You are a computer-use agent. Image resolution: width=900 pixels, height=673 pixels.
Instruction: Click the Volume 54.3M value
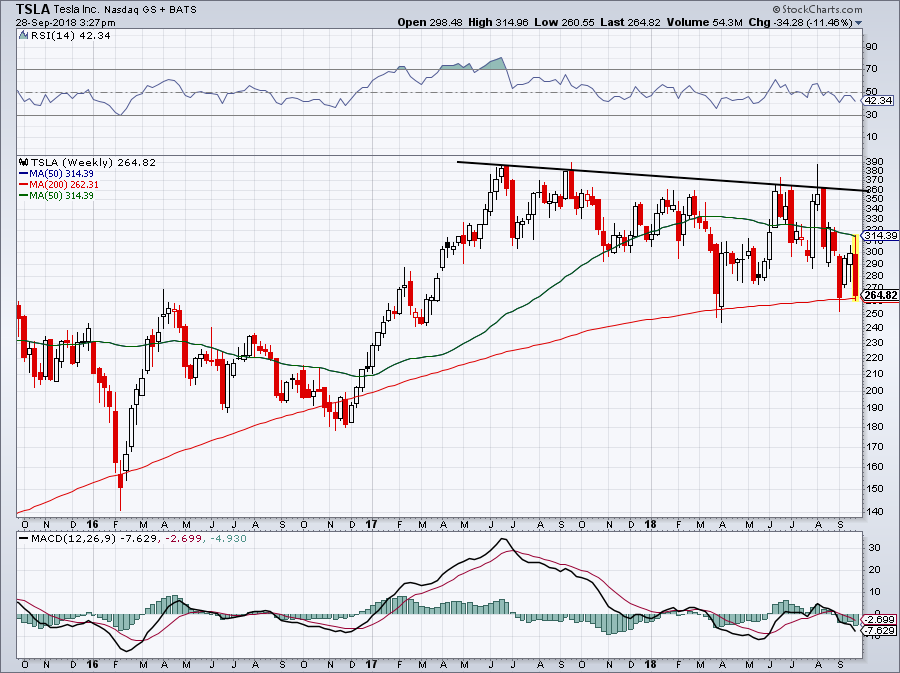[x=705, y=22]
